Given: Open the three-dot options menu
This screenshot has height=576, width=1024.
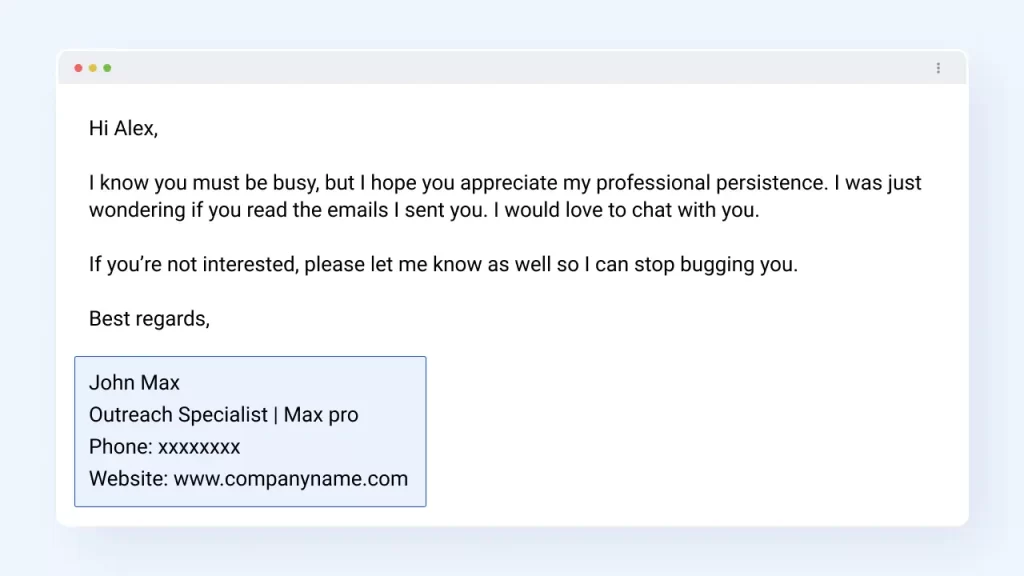Looking at the screenshot, I should point(938,68).
